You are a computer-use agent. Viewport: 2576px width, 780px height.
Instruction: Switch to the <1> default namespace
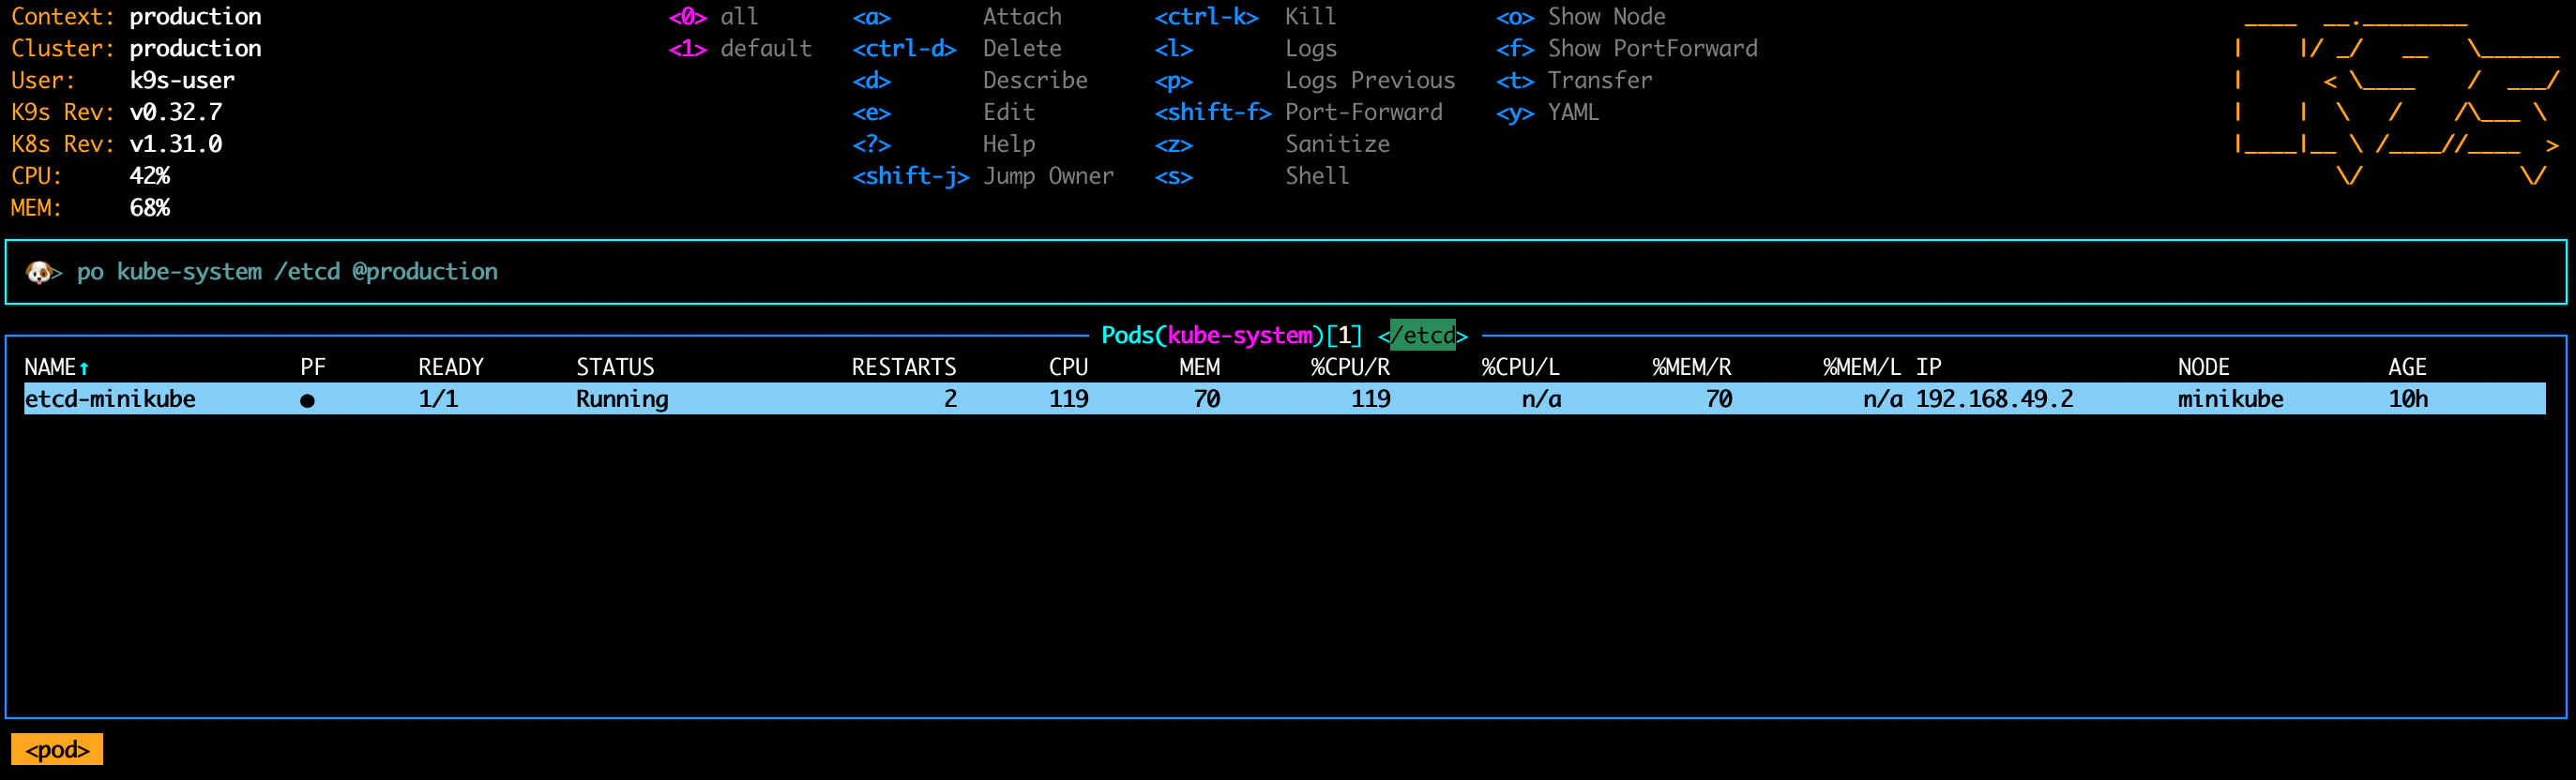pyautogui.click(x=740, y=49)
